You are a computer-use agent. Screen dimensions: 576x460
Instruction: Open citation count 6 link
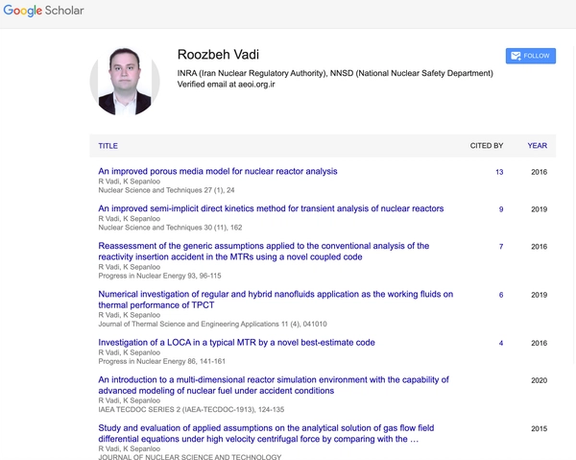(x=501, y=295)
